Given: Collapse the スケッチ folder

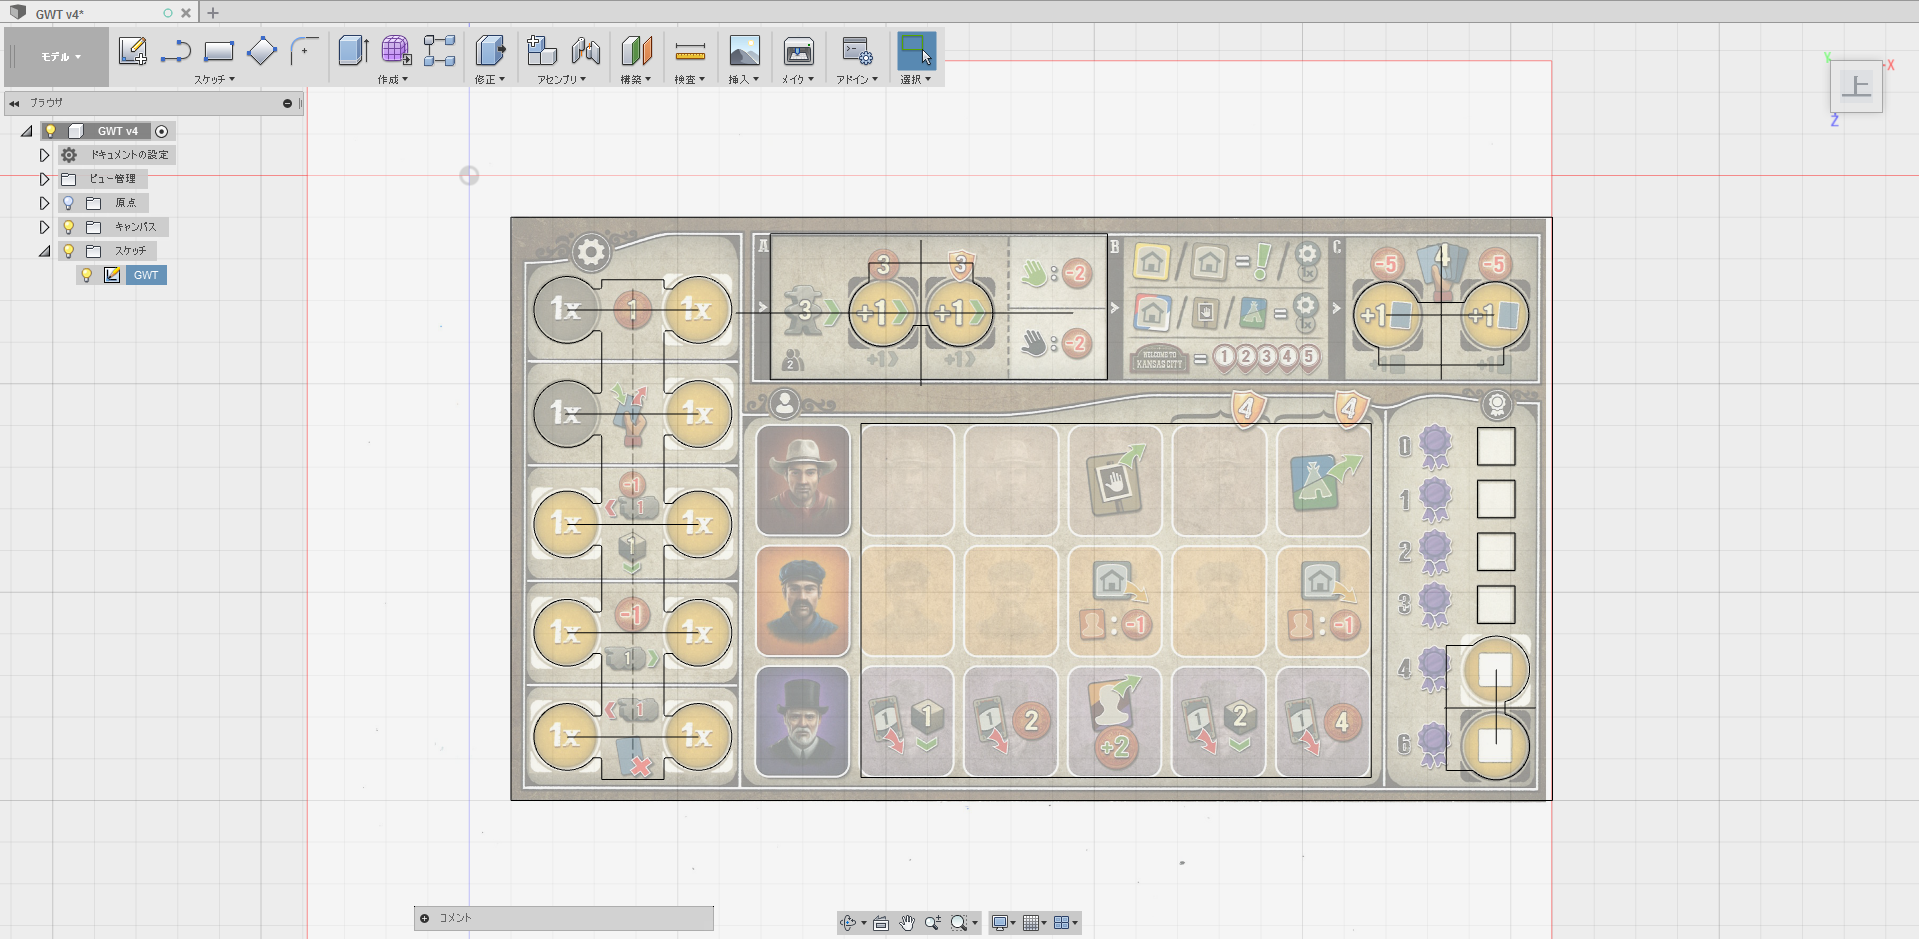Looking at the screenshot, I should click(x=44, y=251).
